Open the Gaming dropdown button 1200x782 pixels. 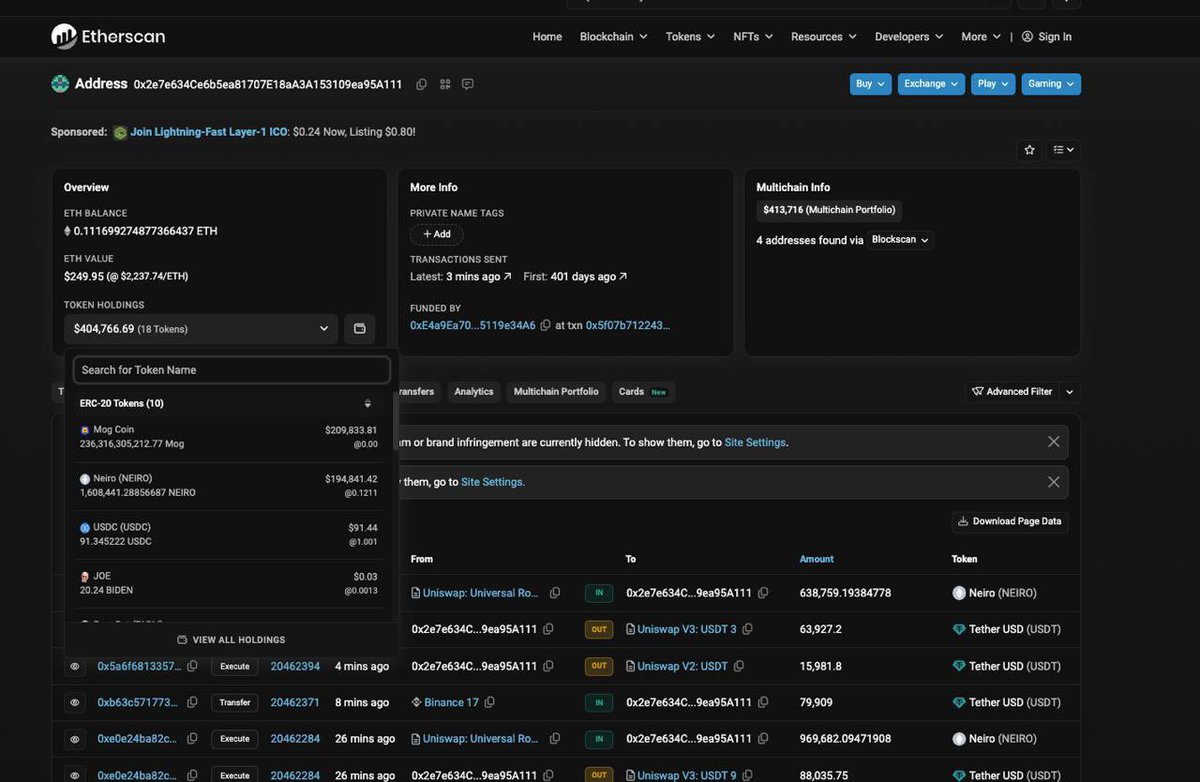[x=1051, y=84]
